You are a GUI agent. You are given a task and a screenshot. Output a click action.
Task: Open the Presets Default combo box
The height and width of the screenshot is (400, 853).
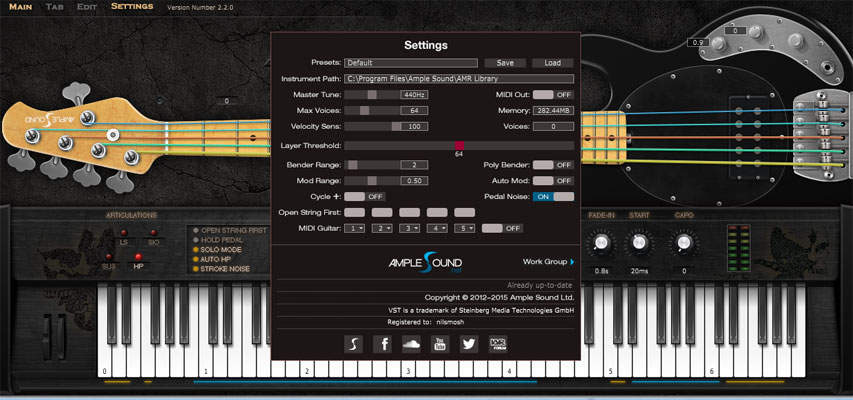point(411,63)
